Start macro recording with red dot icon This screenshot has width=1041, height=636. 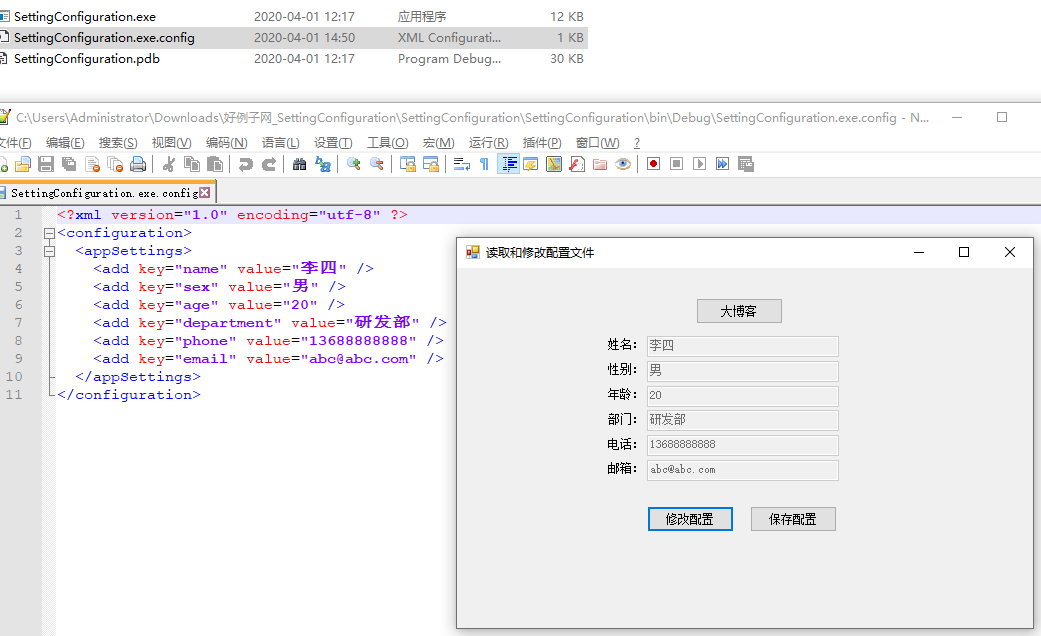click(653, 164)
